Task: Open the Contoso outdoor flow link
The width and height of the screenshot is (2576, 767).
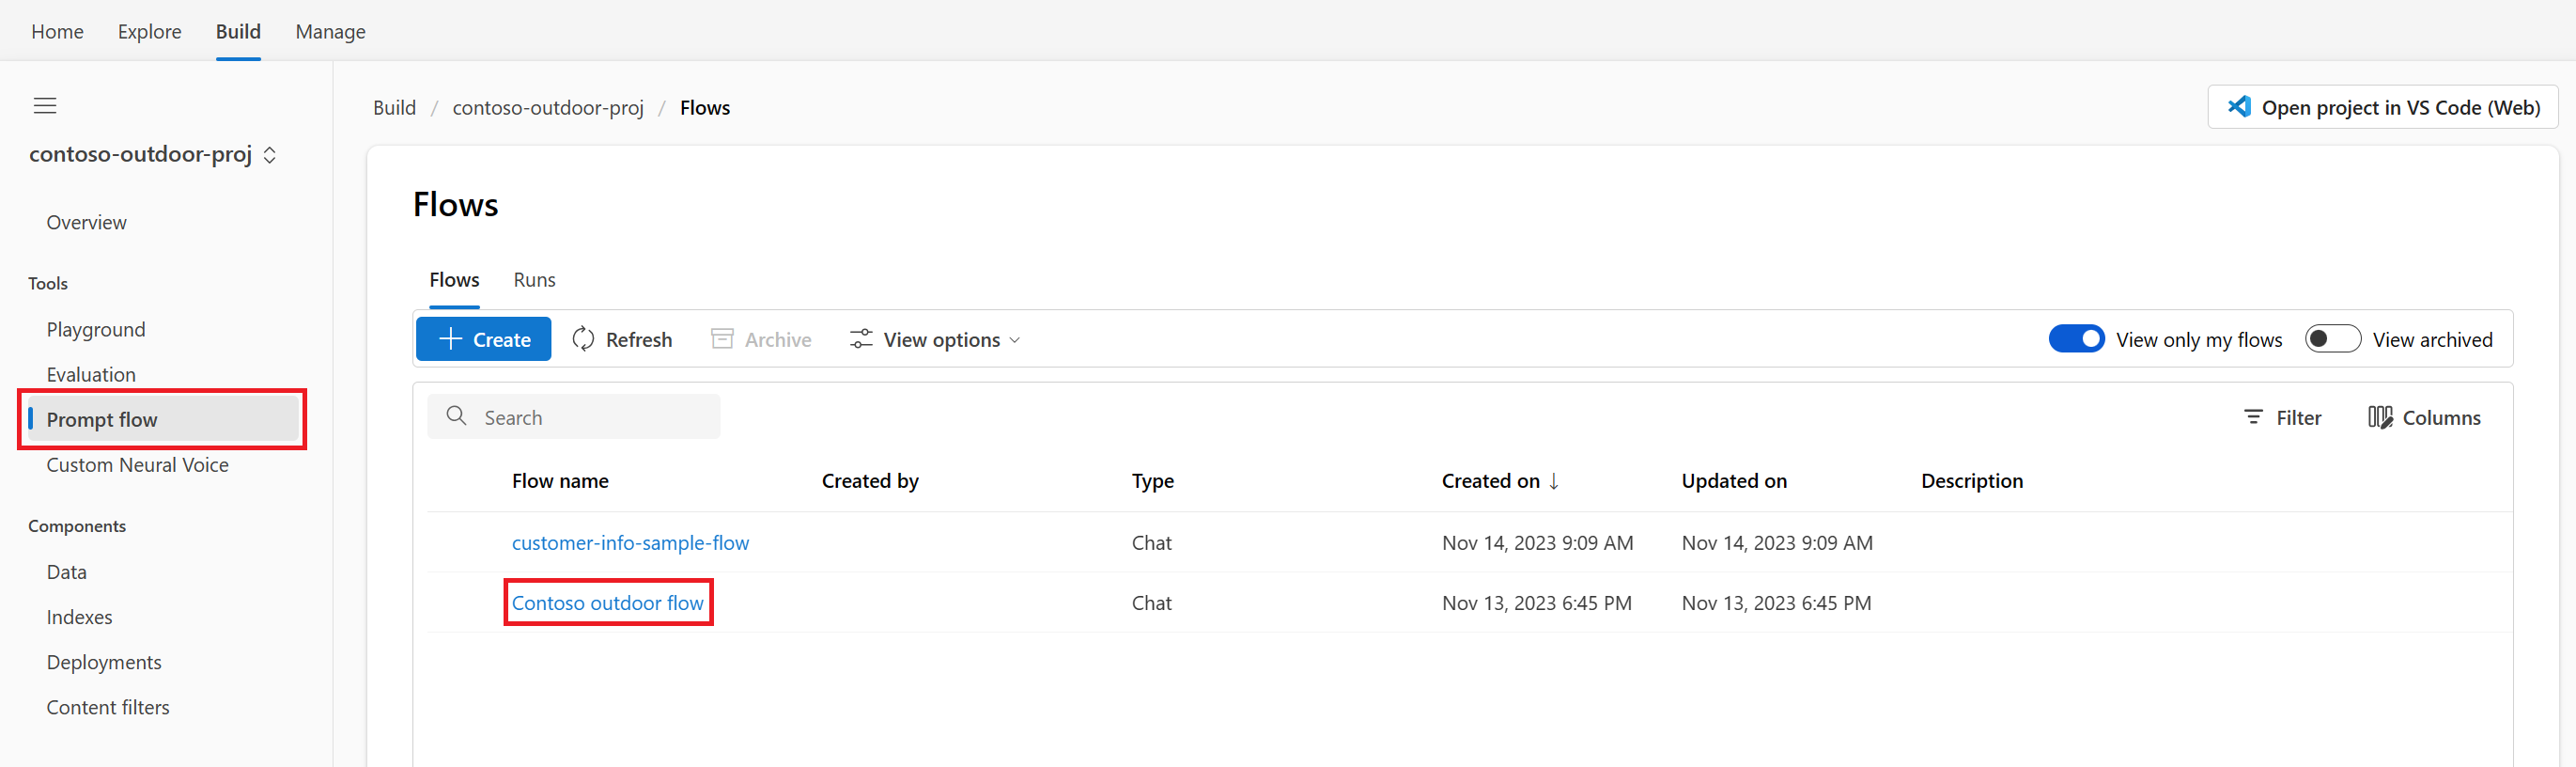Action: (x=608, y=603)
